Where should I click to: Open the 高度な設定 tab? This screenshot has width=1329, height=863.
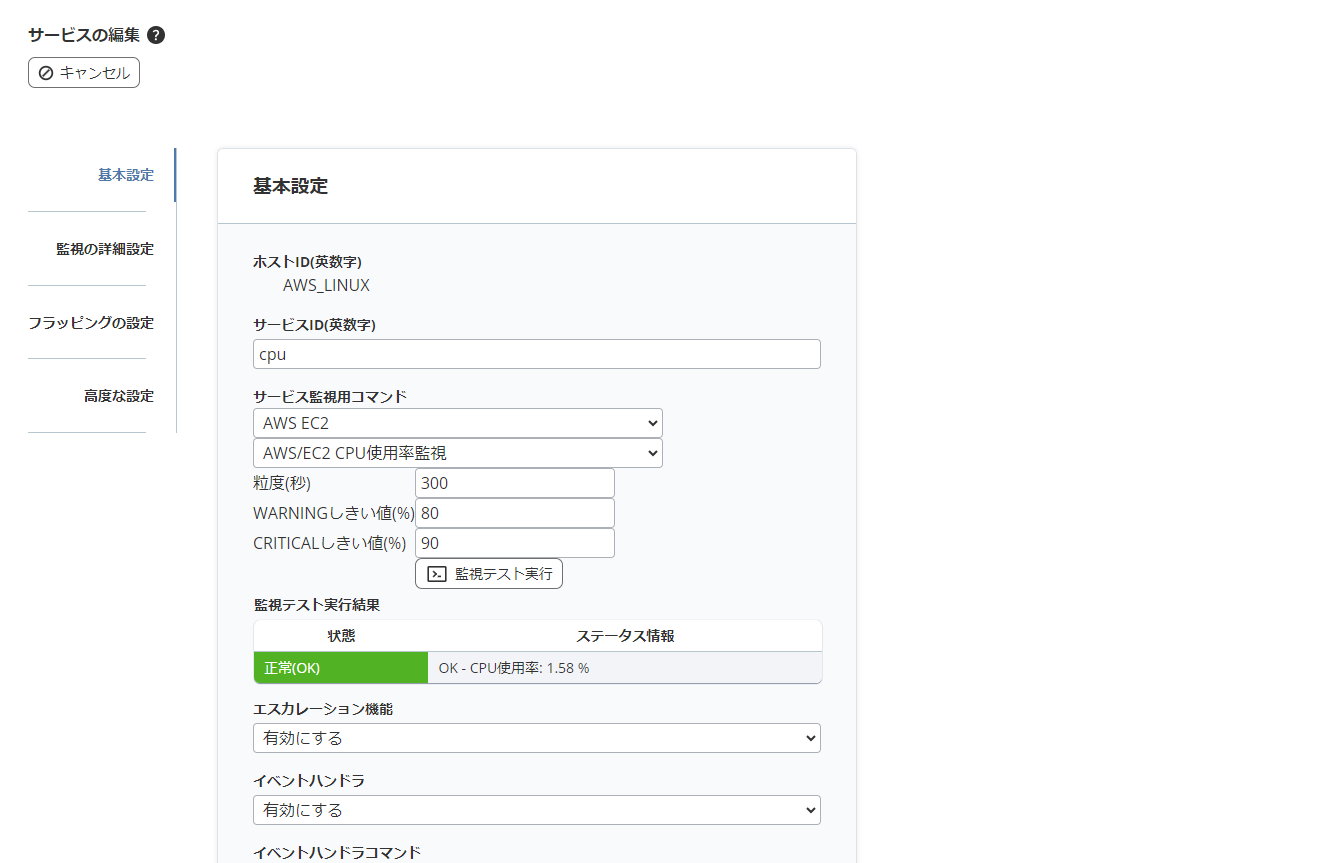point(119,396)
